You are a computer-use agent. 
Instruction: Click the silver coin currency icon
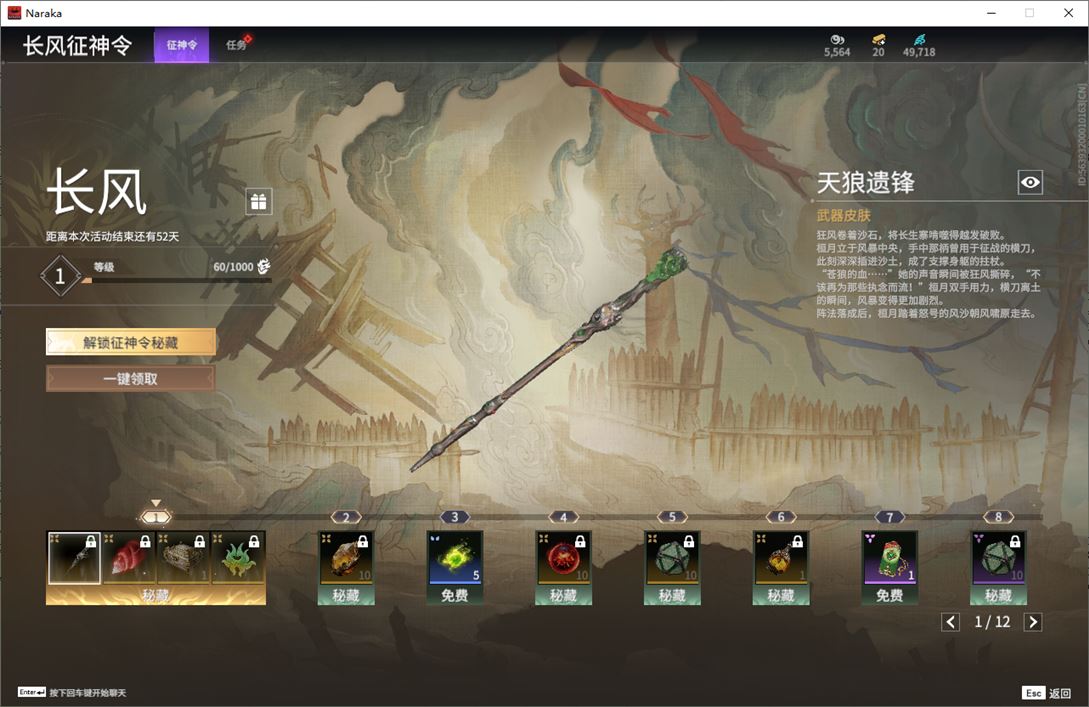[x=837, y=40]
